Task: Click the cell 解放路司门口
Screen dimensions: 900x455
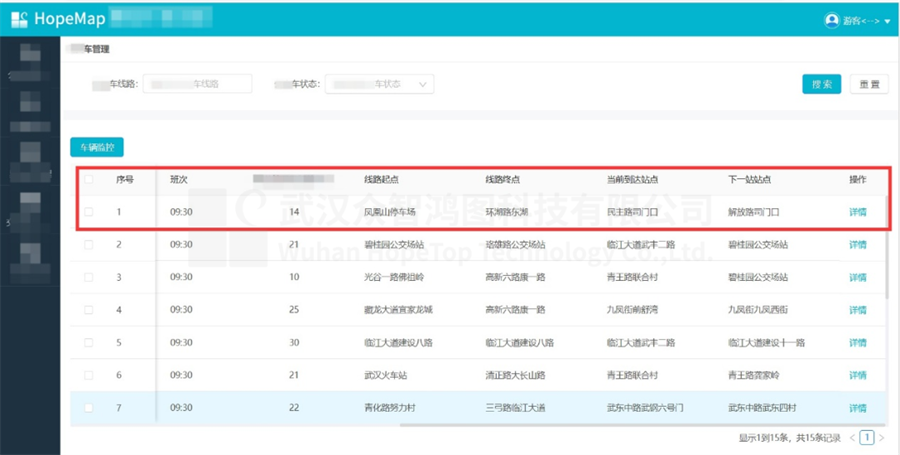Action: [754, 212]
